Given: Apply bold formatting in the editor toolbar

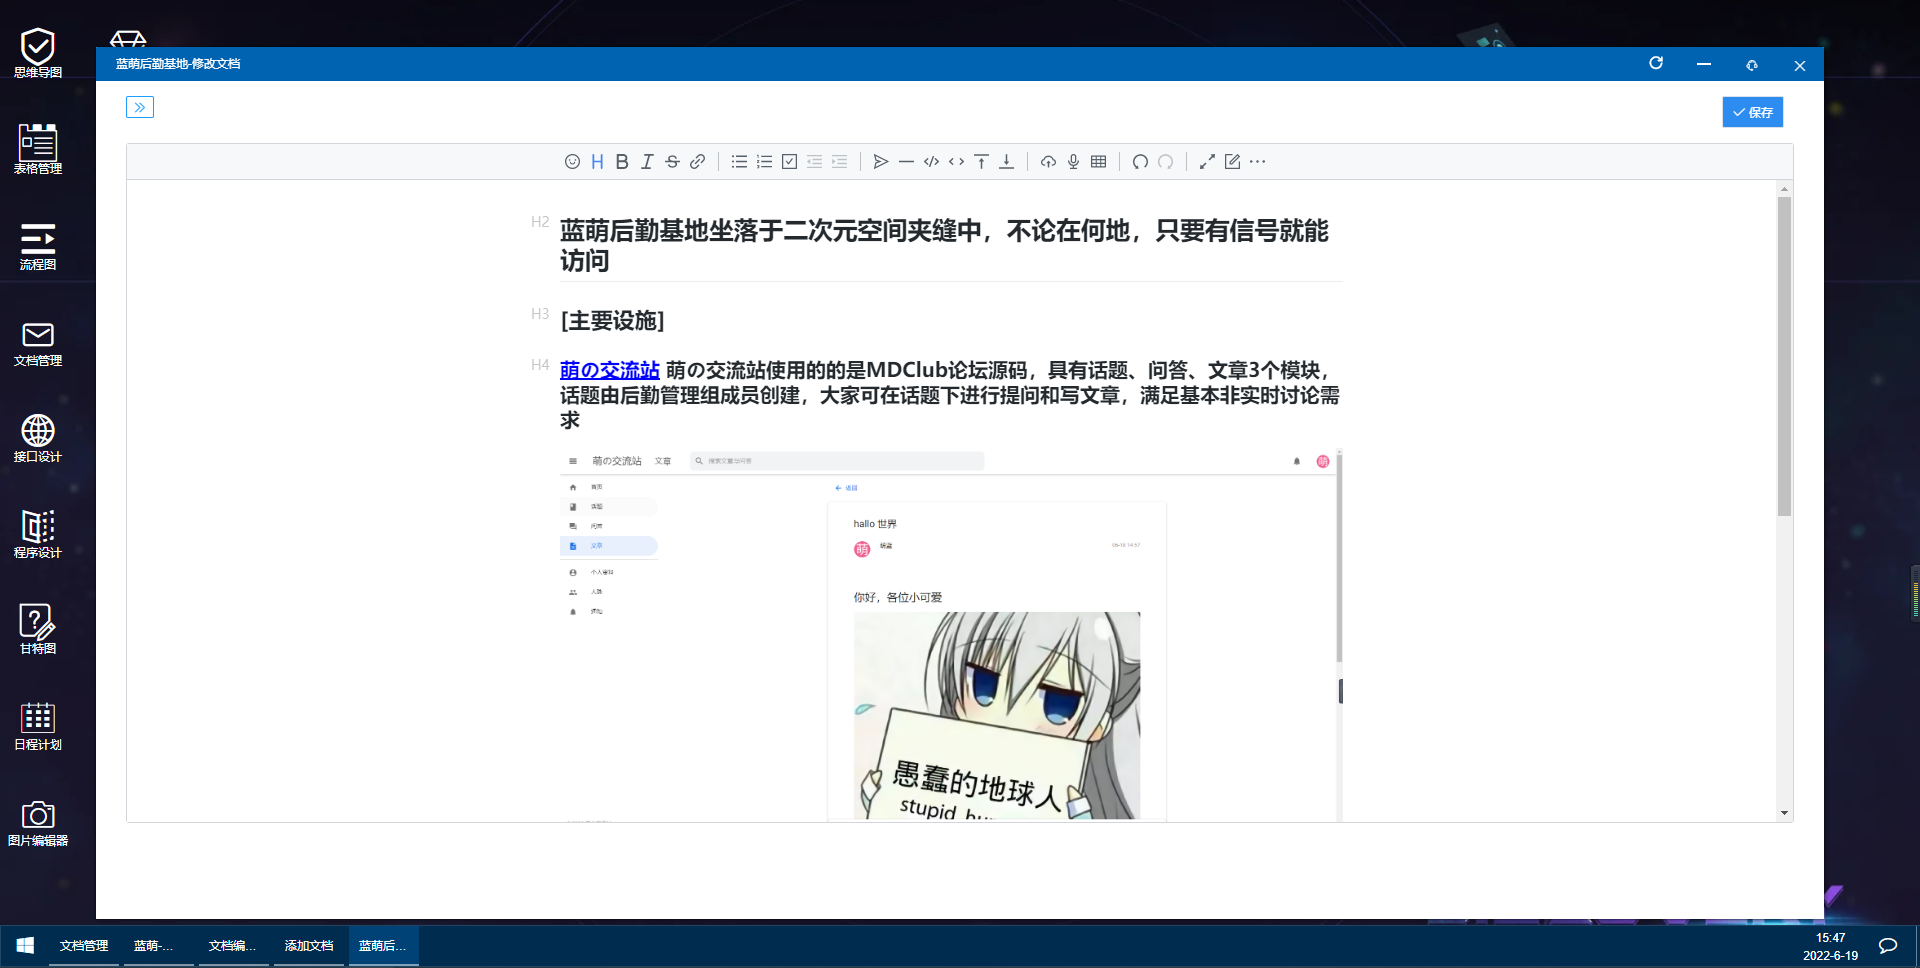Looking at the screenshot, I should coord(622,162).
